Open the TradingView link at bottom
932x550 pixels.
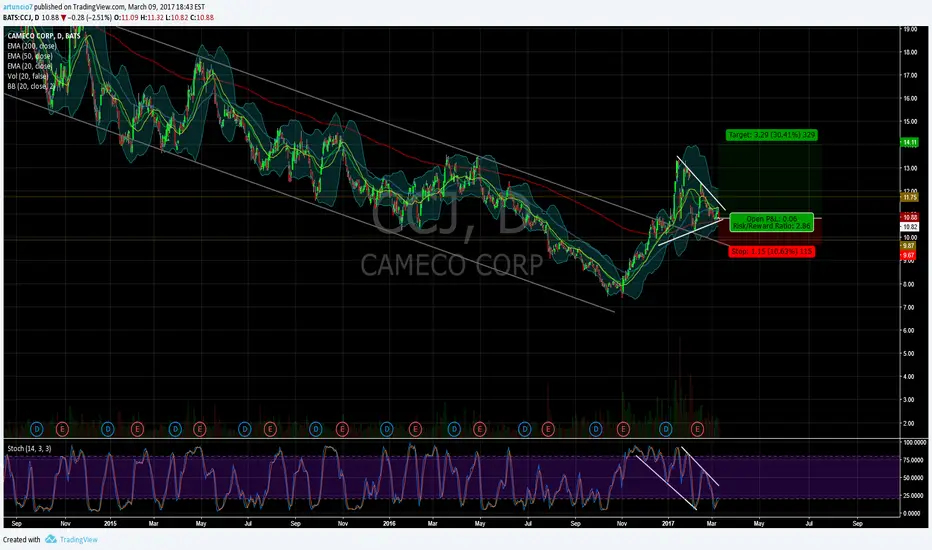click(78, 539)
